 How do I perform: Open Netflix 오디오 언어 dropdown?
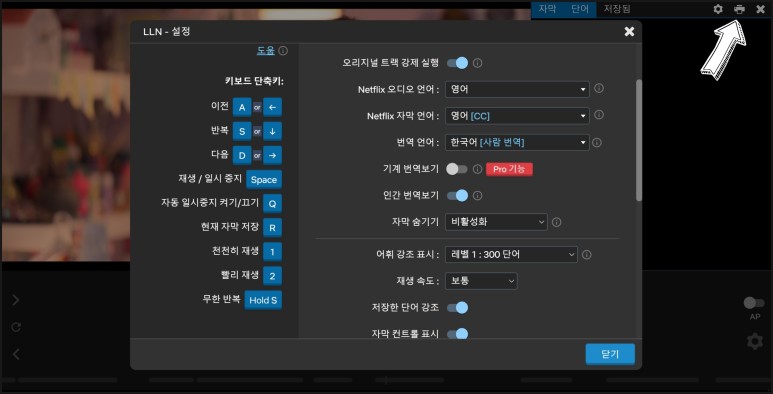click(x=517, y=89)
